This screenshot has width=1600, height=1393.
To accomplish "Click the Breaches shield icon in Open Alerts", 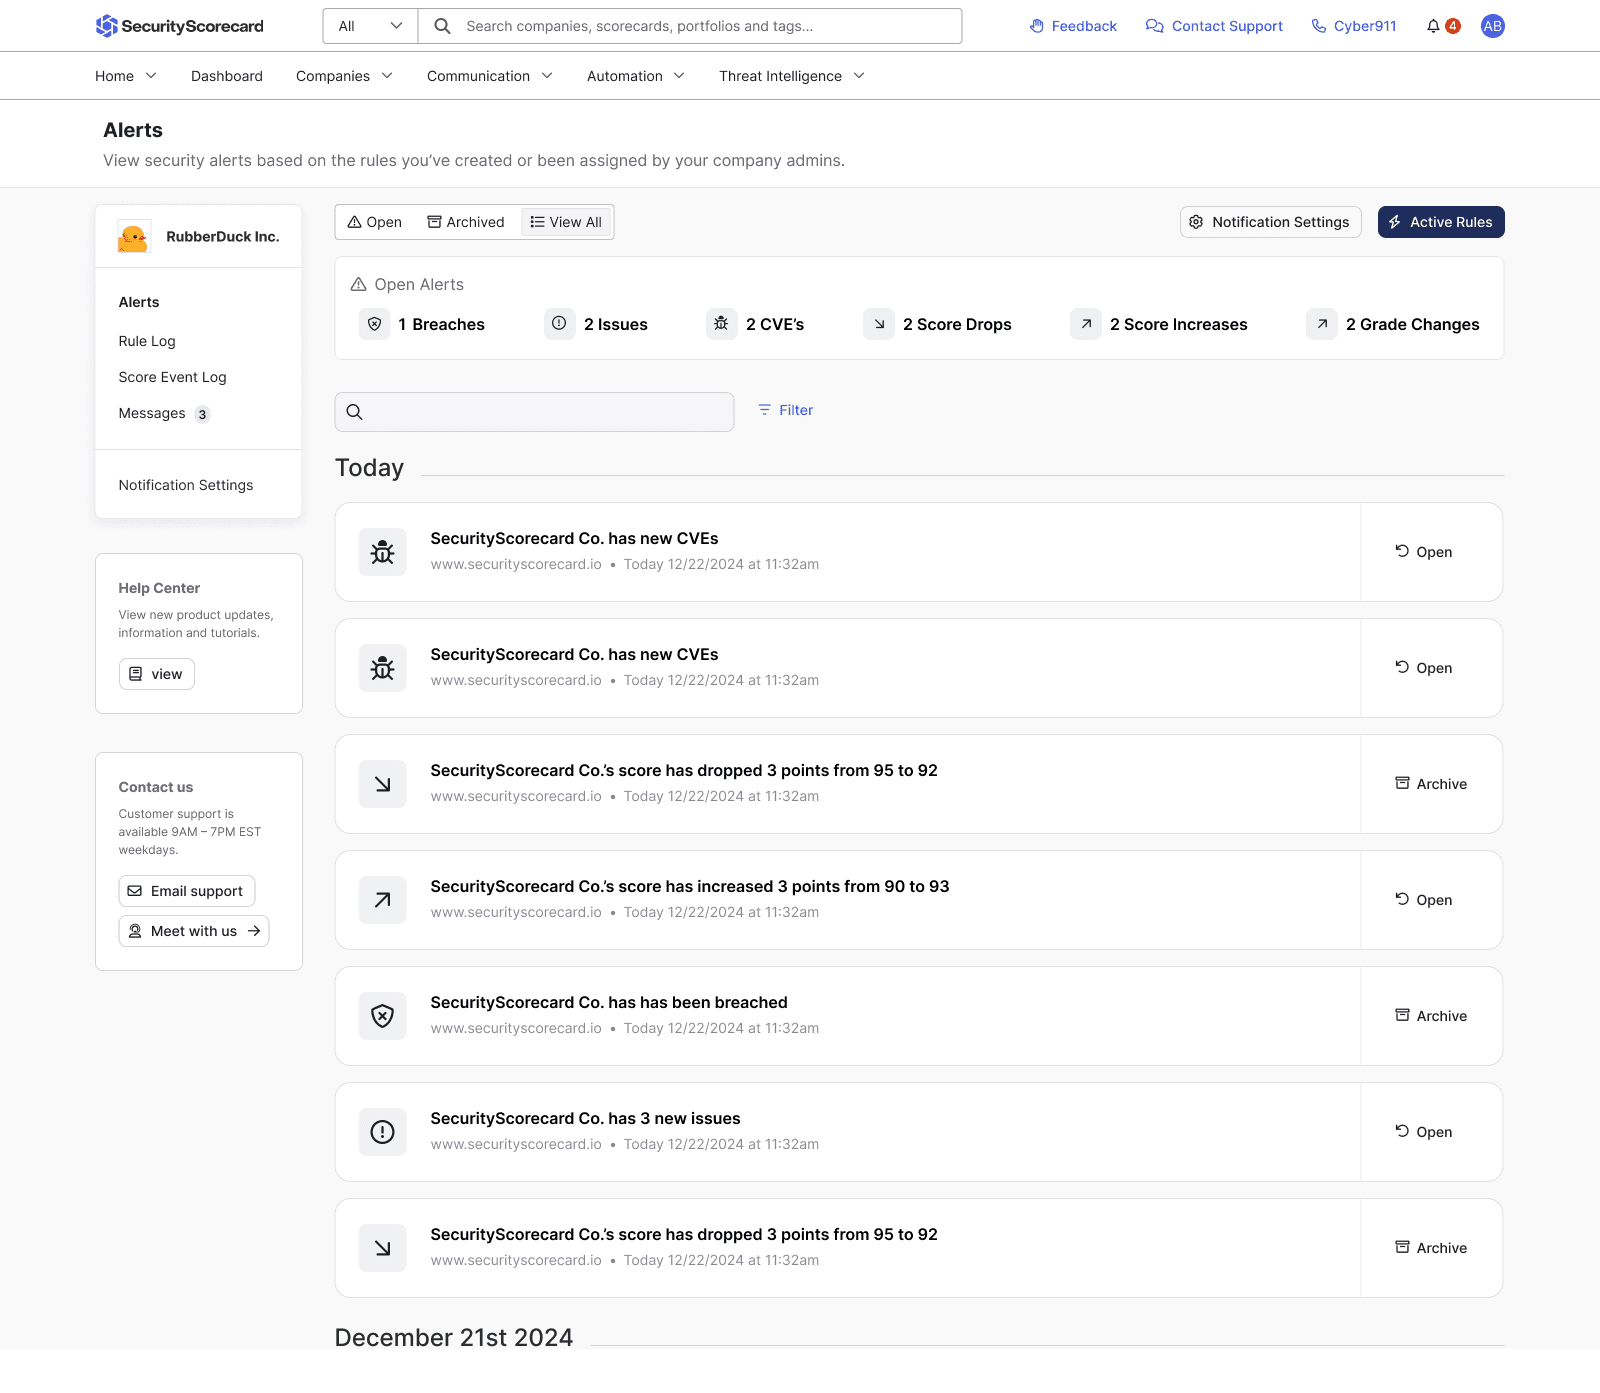I will tap(374, 324).
